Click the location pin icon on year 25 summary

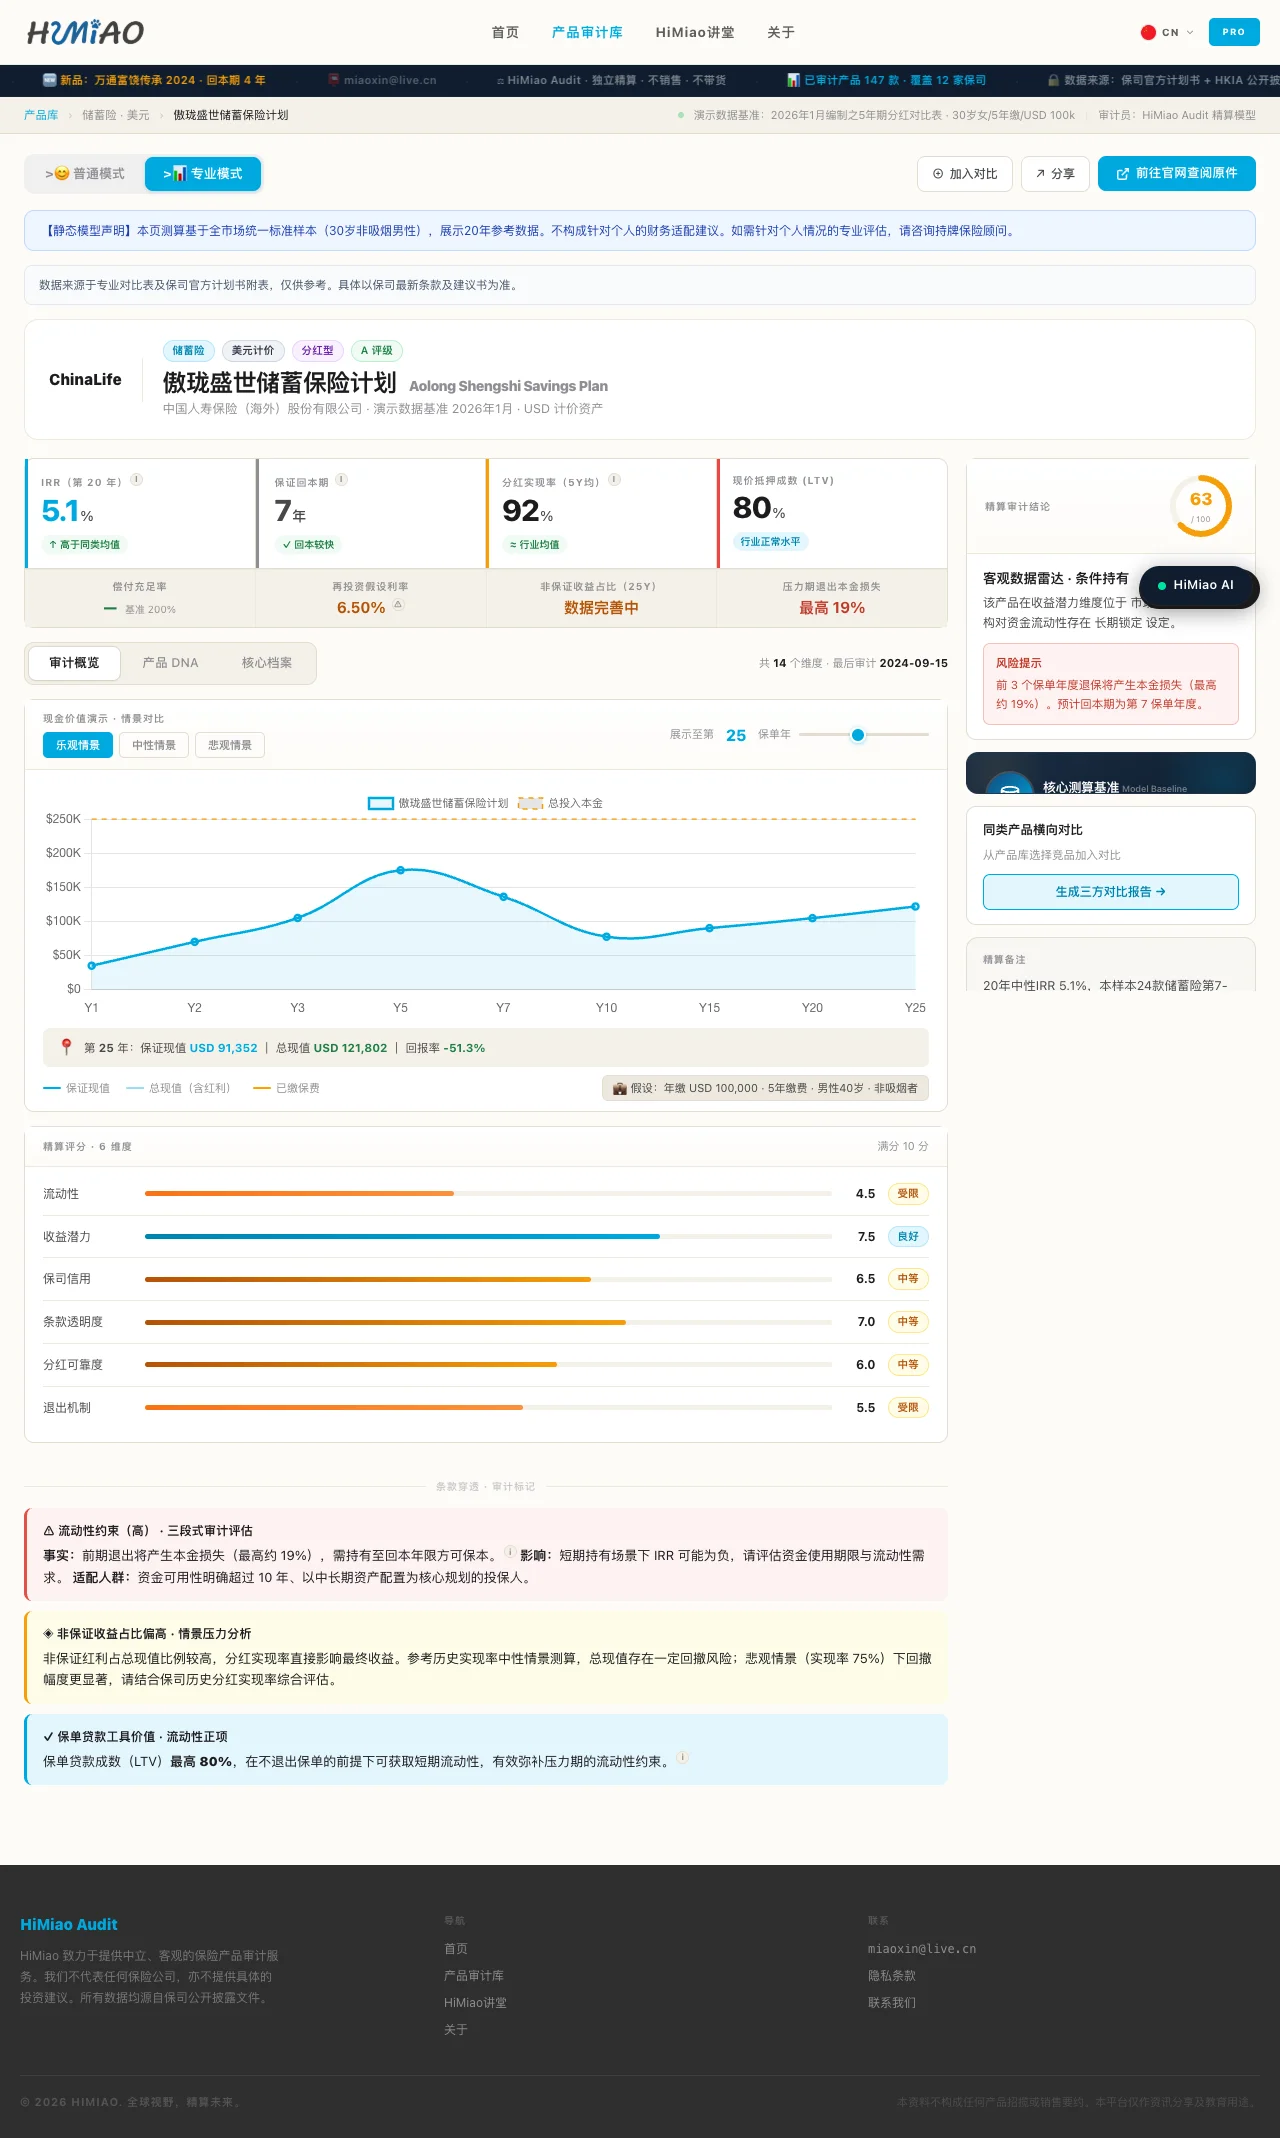(x=66, y=1047)
